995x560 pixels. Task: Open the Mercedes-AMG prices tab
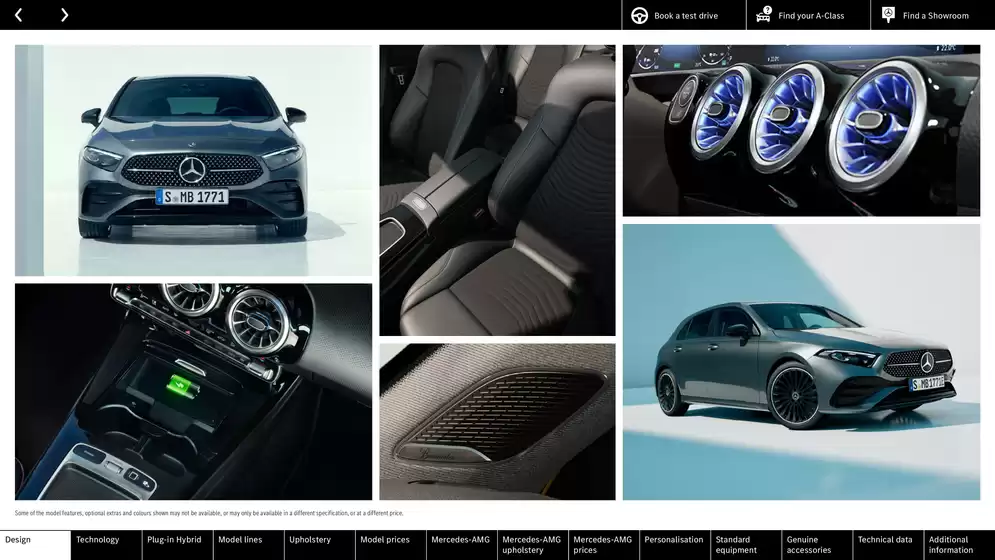point(604,545)
